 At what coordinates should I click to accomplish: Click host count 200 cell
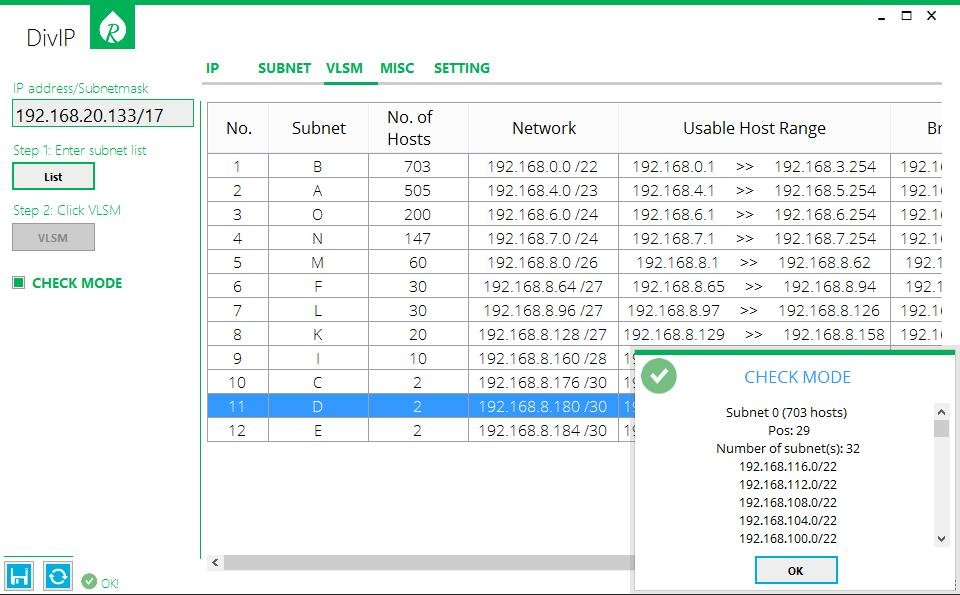coord(418,214)
